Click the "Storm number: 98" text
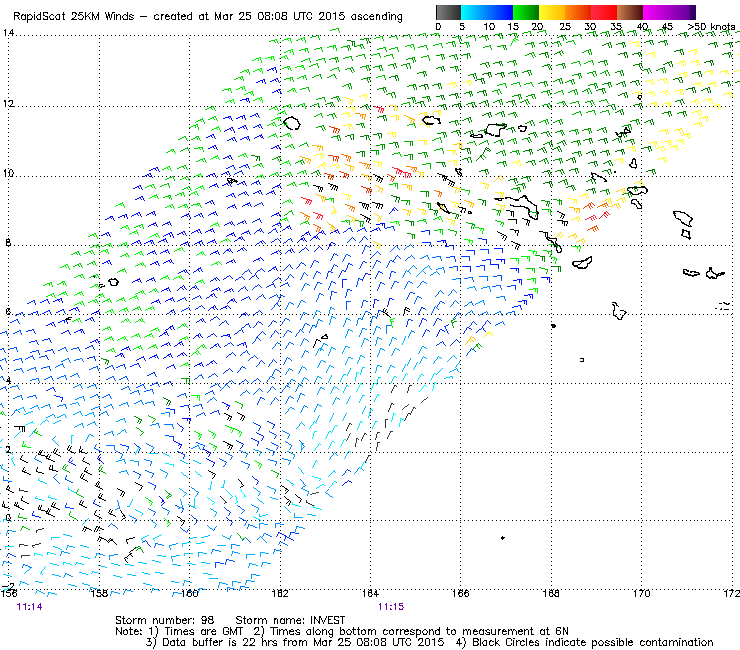 165,620
